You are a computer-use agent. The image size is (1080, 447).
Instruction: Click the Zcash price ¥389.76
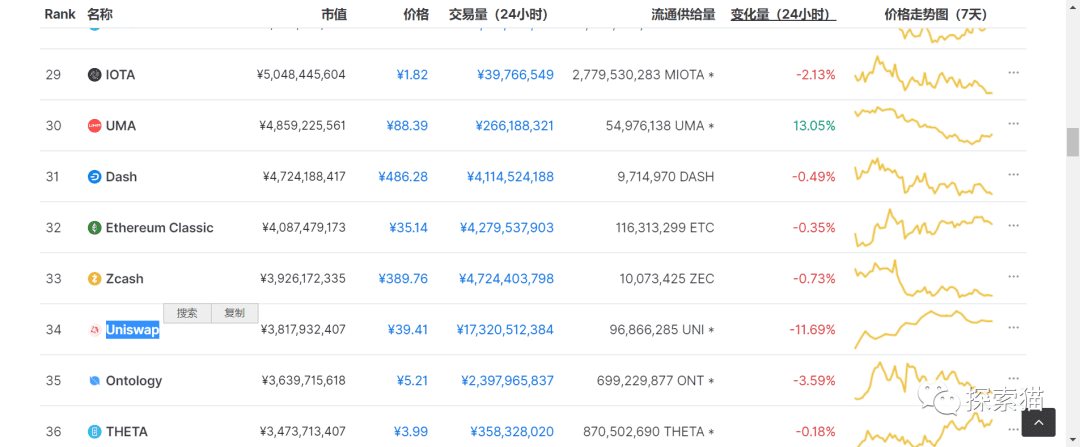[403, 279]
